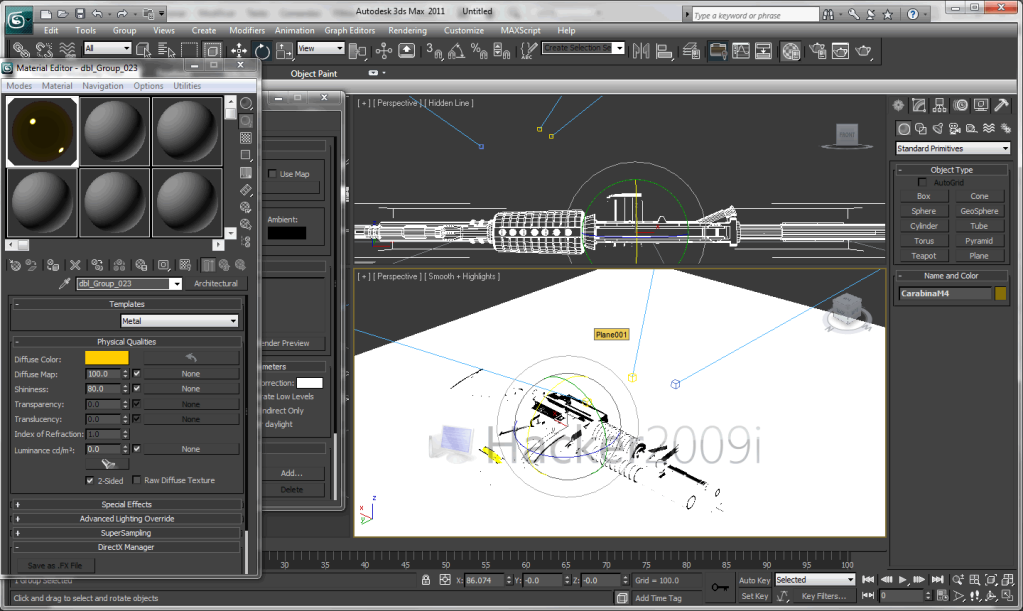Uncheck the 2-Sided checkbox

tap(90, 481)
